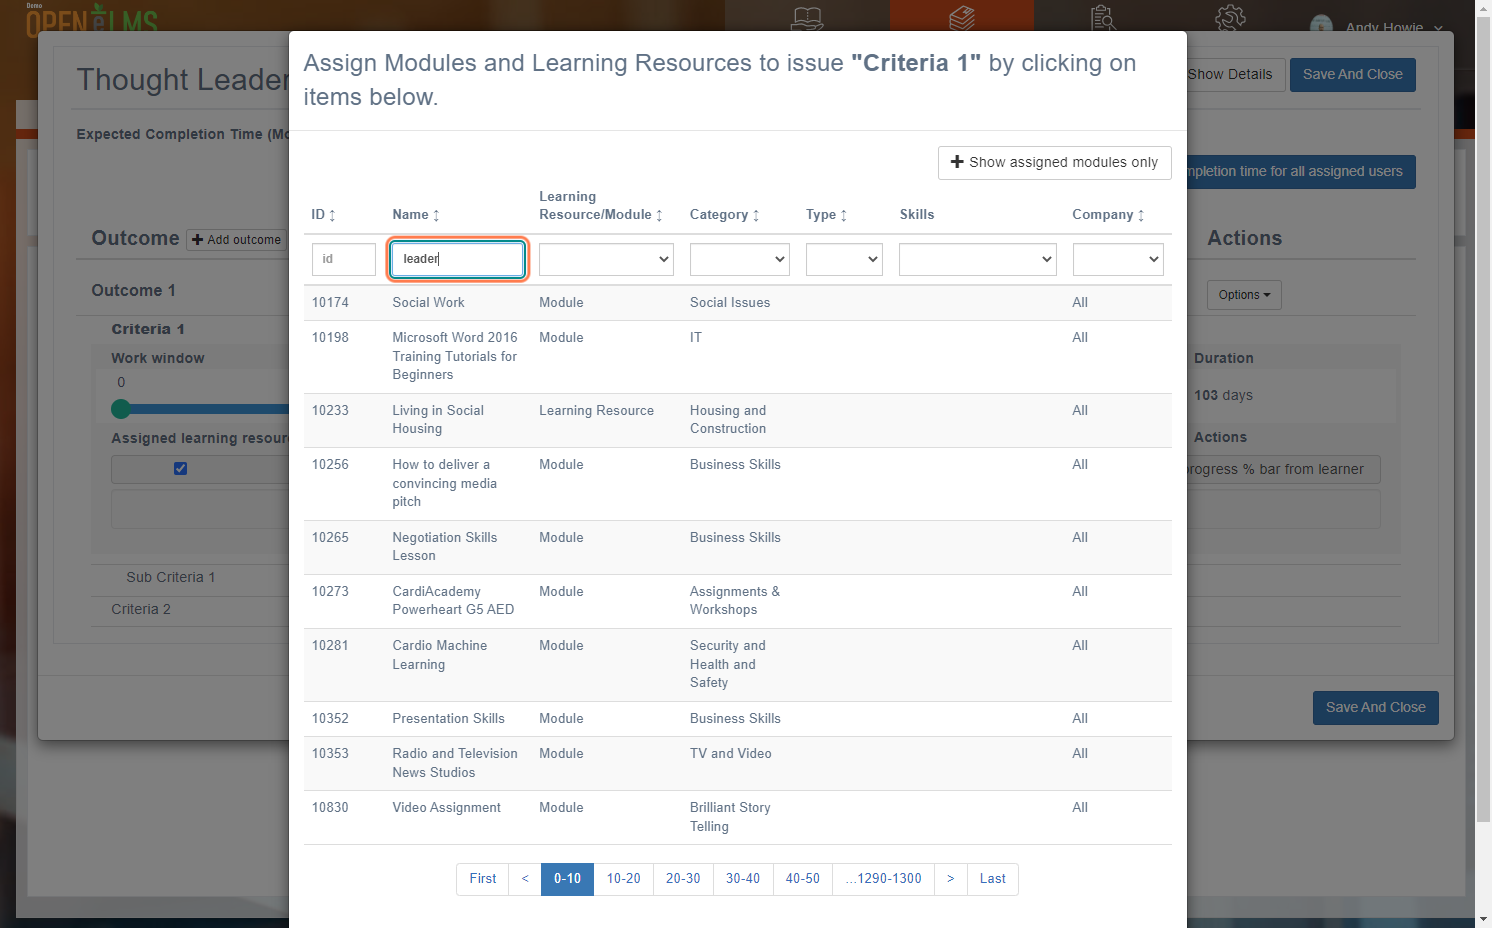Select the Social Work module row
1492x928 pixels.
(737, 303)
